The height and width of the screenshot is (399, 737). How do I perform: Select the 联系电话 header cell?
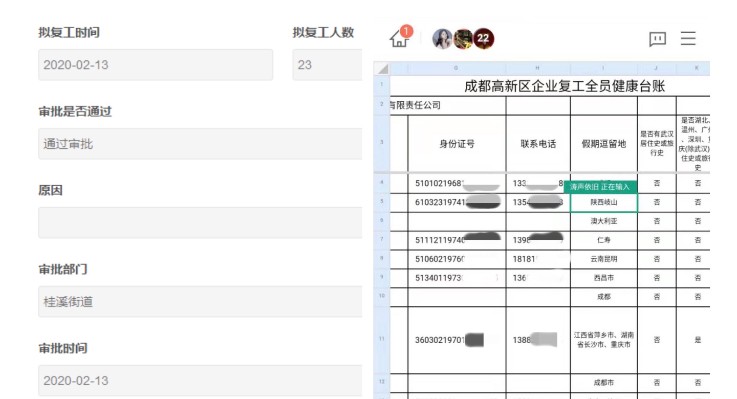538,144
